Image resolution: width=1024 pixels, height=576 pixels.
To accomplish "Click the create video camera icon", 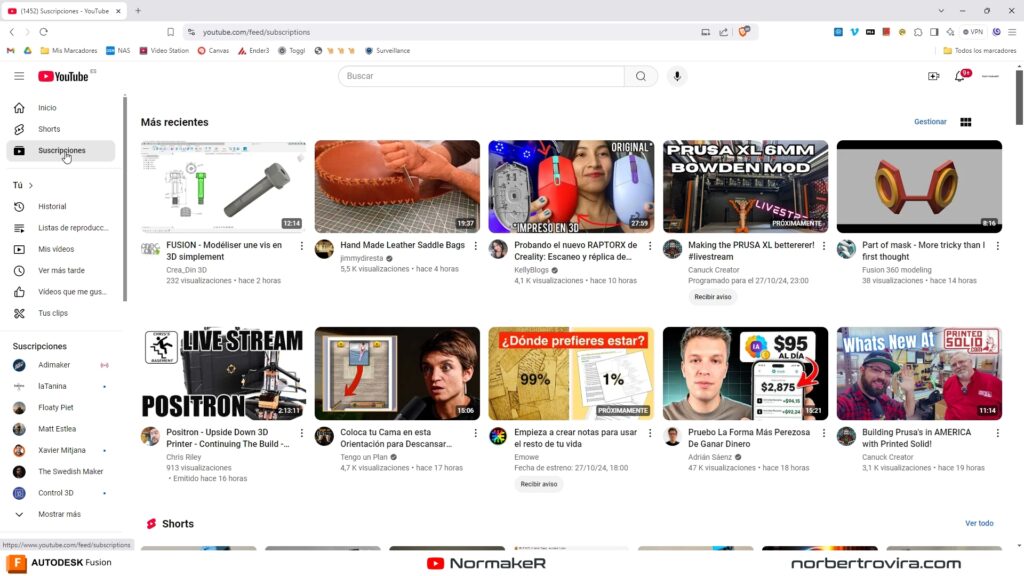I will click(x=933, y=76).
